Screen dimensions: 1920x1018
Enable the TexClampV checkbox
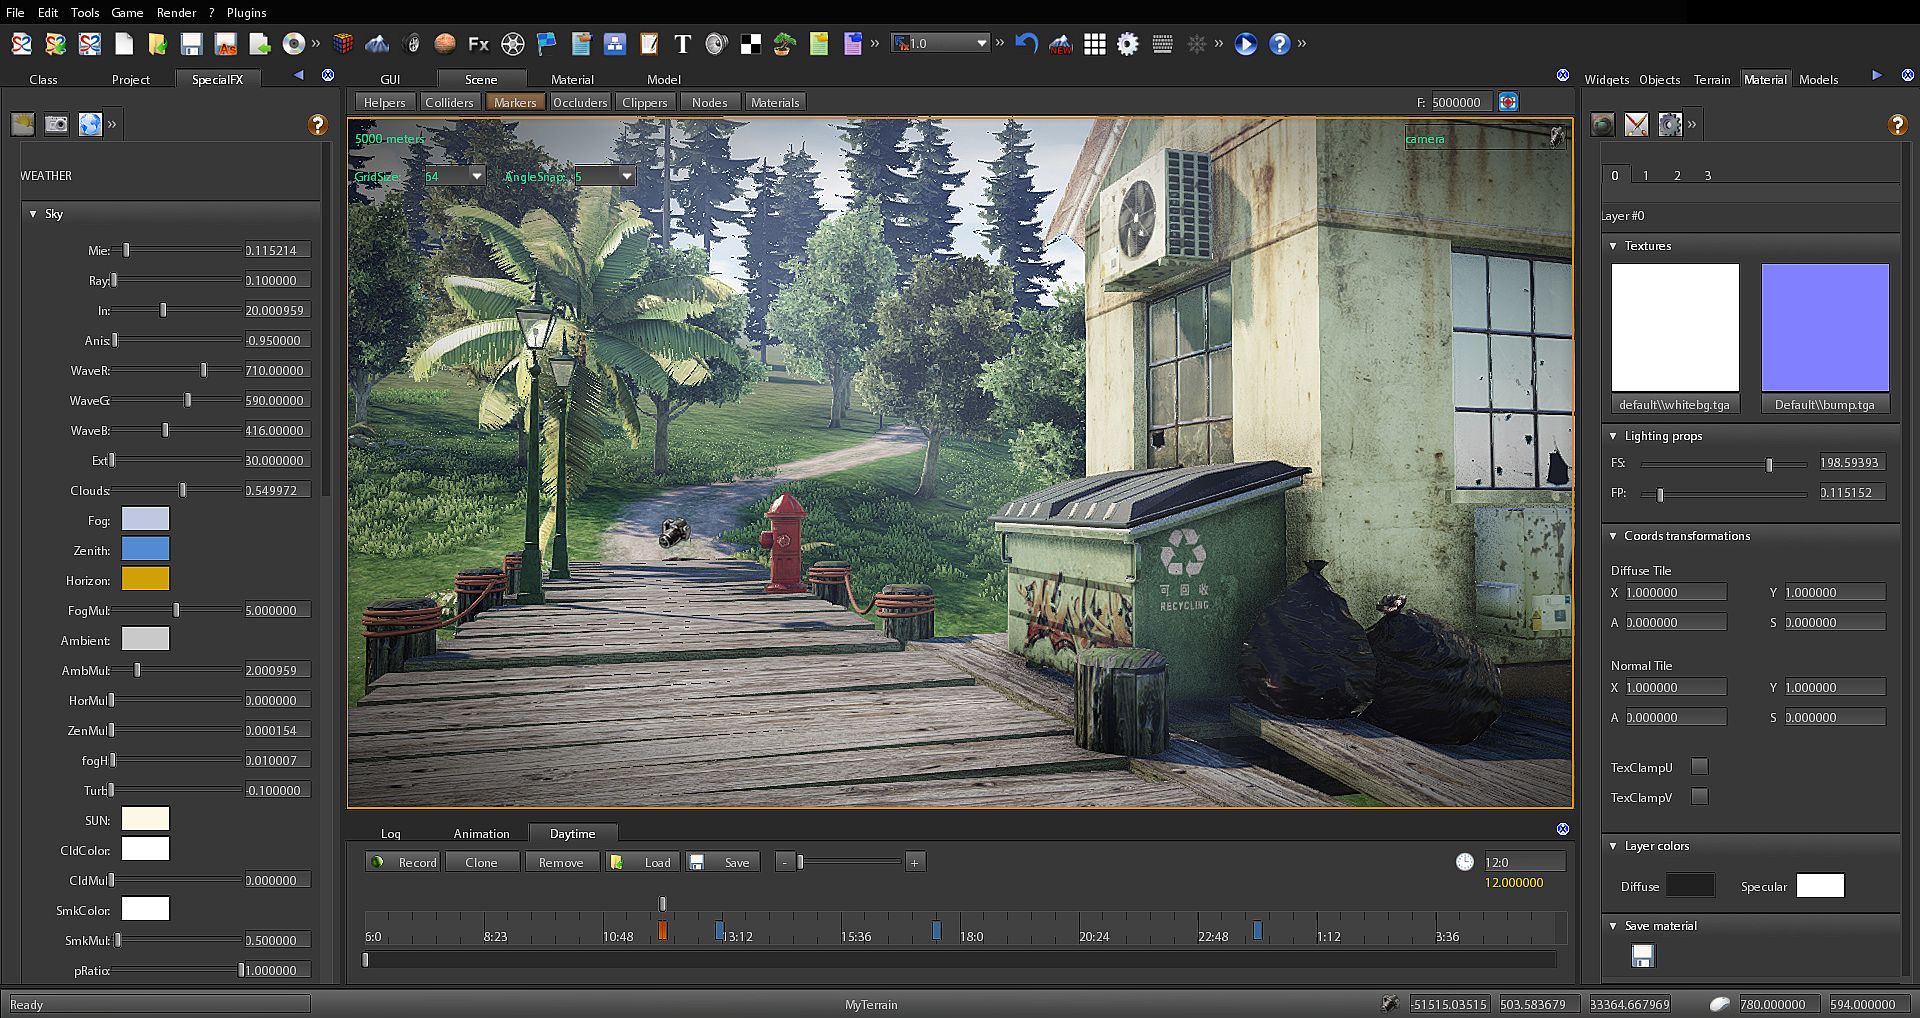(1699, 797)
